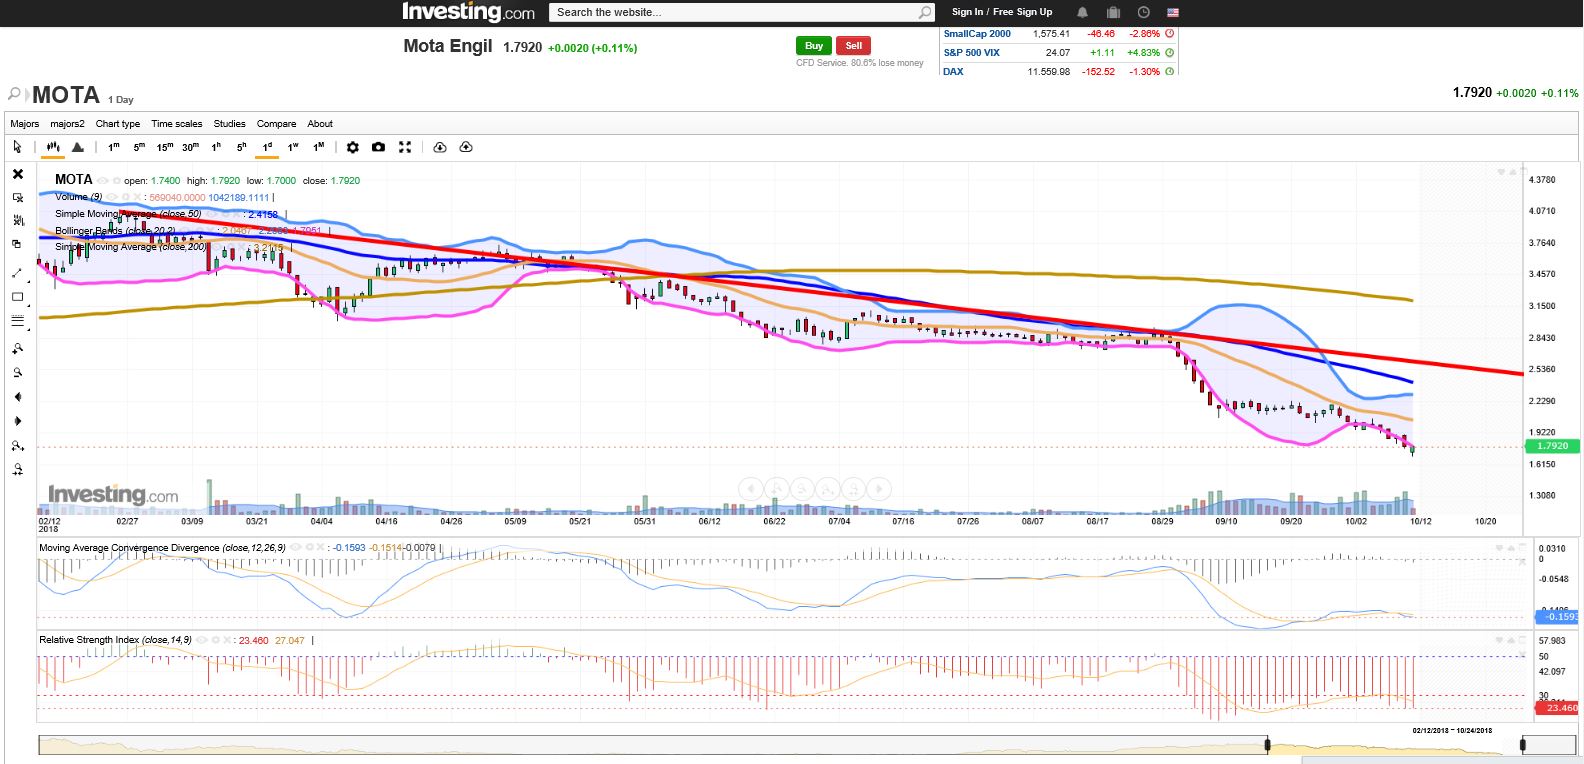
Task: Open the Majors menu
Action: point(25,124)
